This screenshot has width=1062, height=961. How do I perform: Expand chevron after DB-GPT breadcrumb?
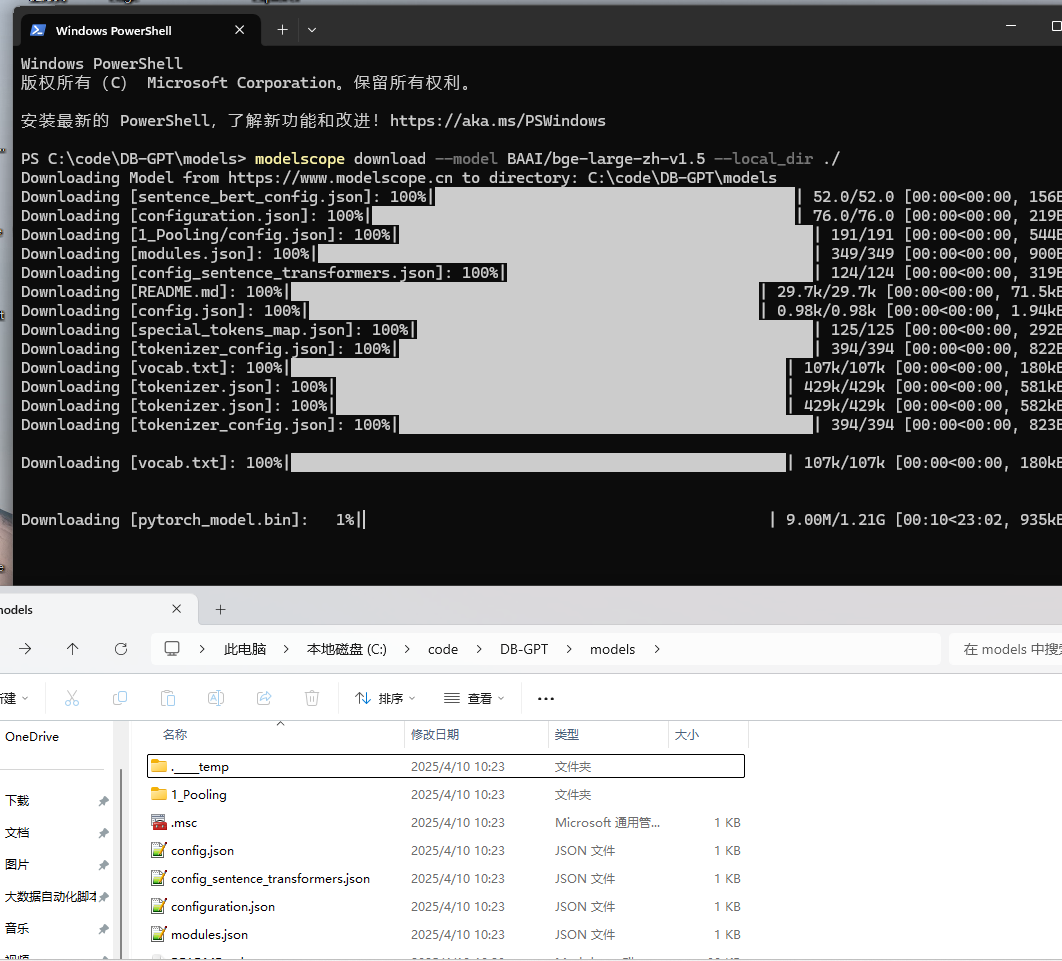pos(568,649)
